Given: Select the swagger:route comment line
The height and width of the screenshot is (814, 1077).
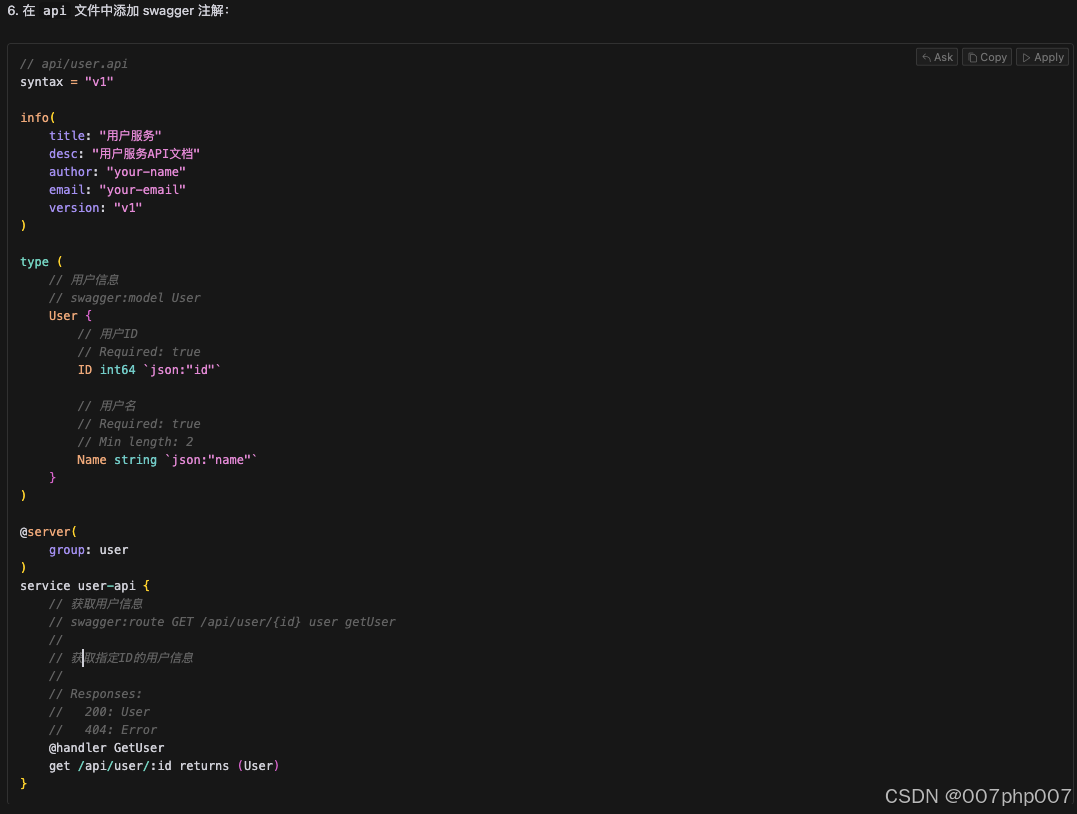Looking at the screenshot, I should [x=222, y=621].
